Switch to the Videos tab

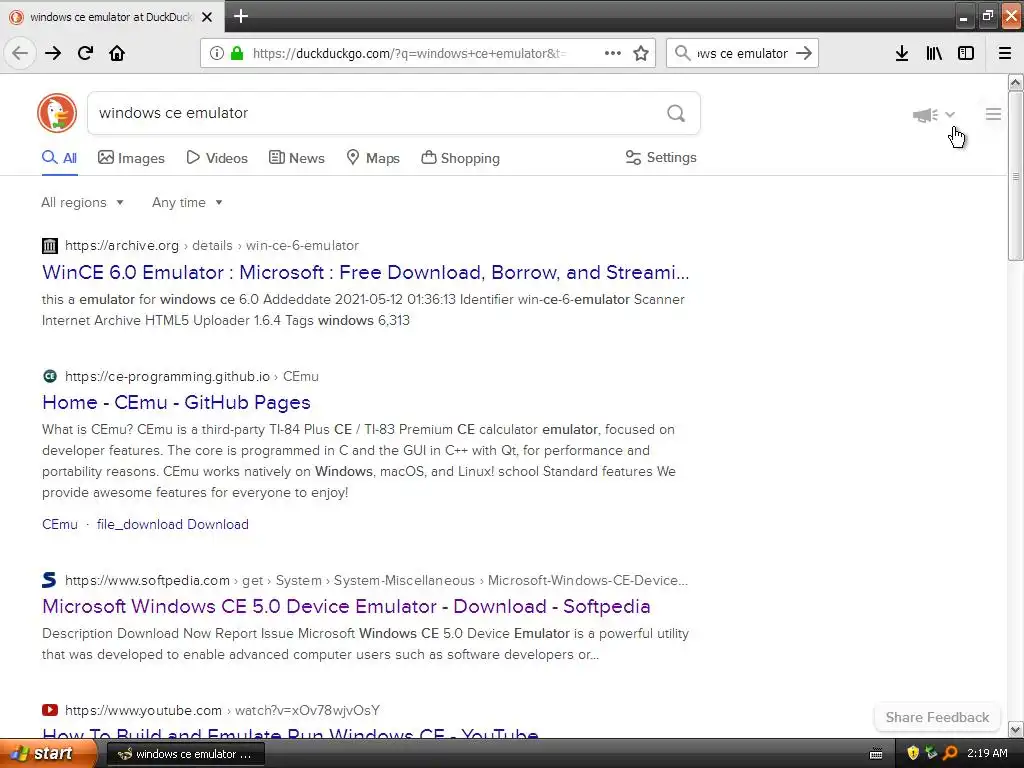[217, 158]
